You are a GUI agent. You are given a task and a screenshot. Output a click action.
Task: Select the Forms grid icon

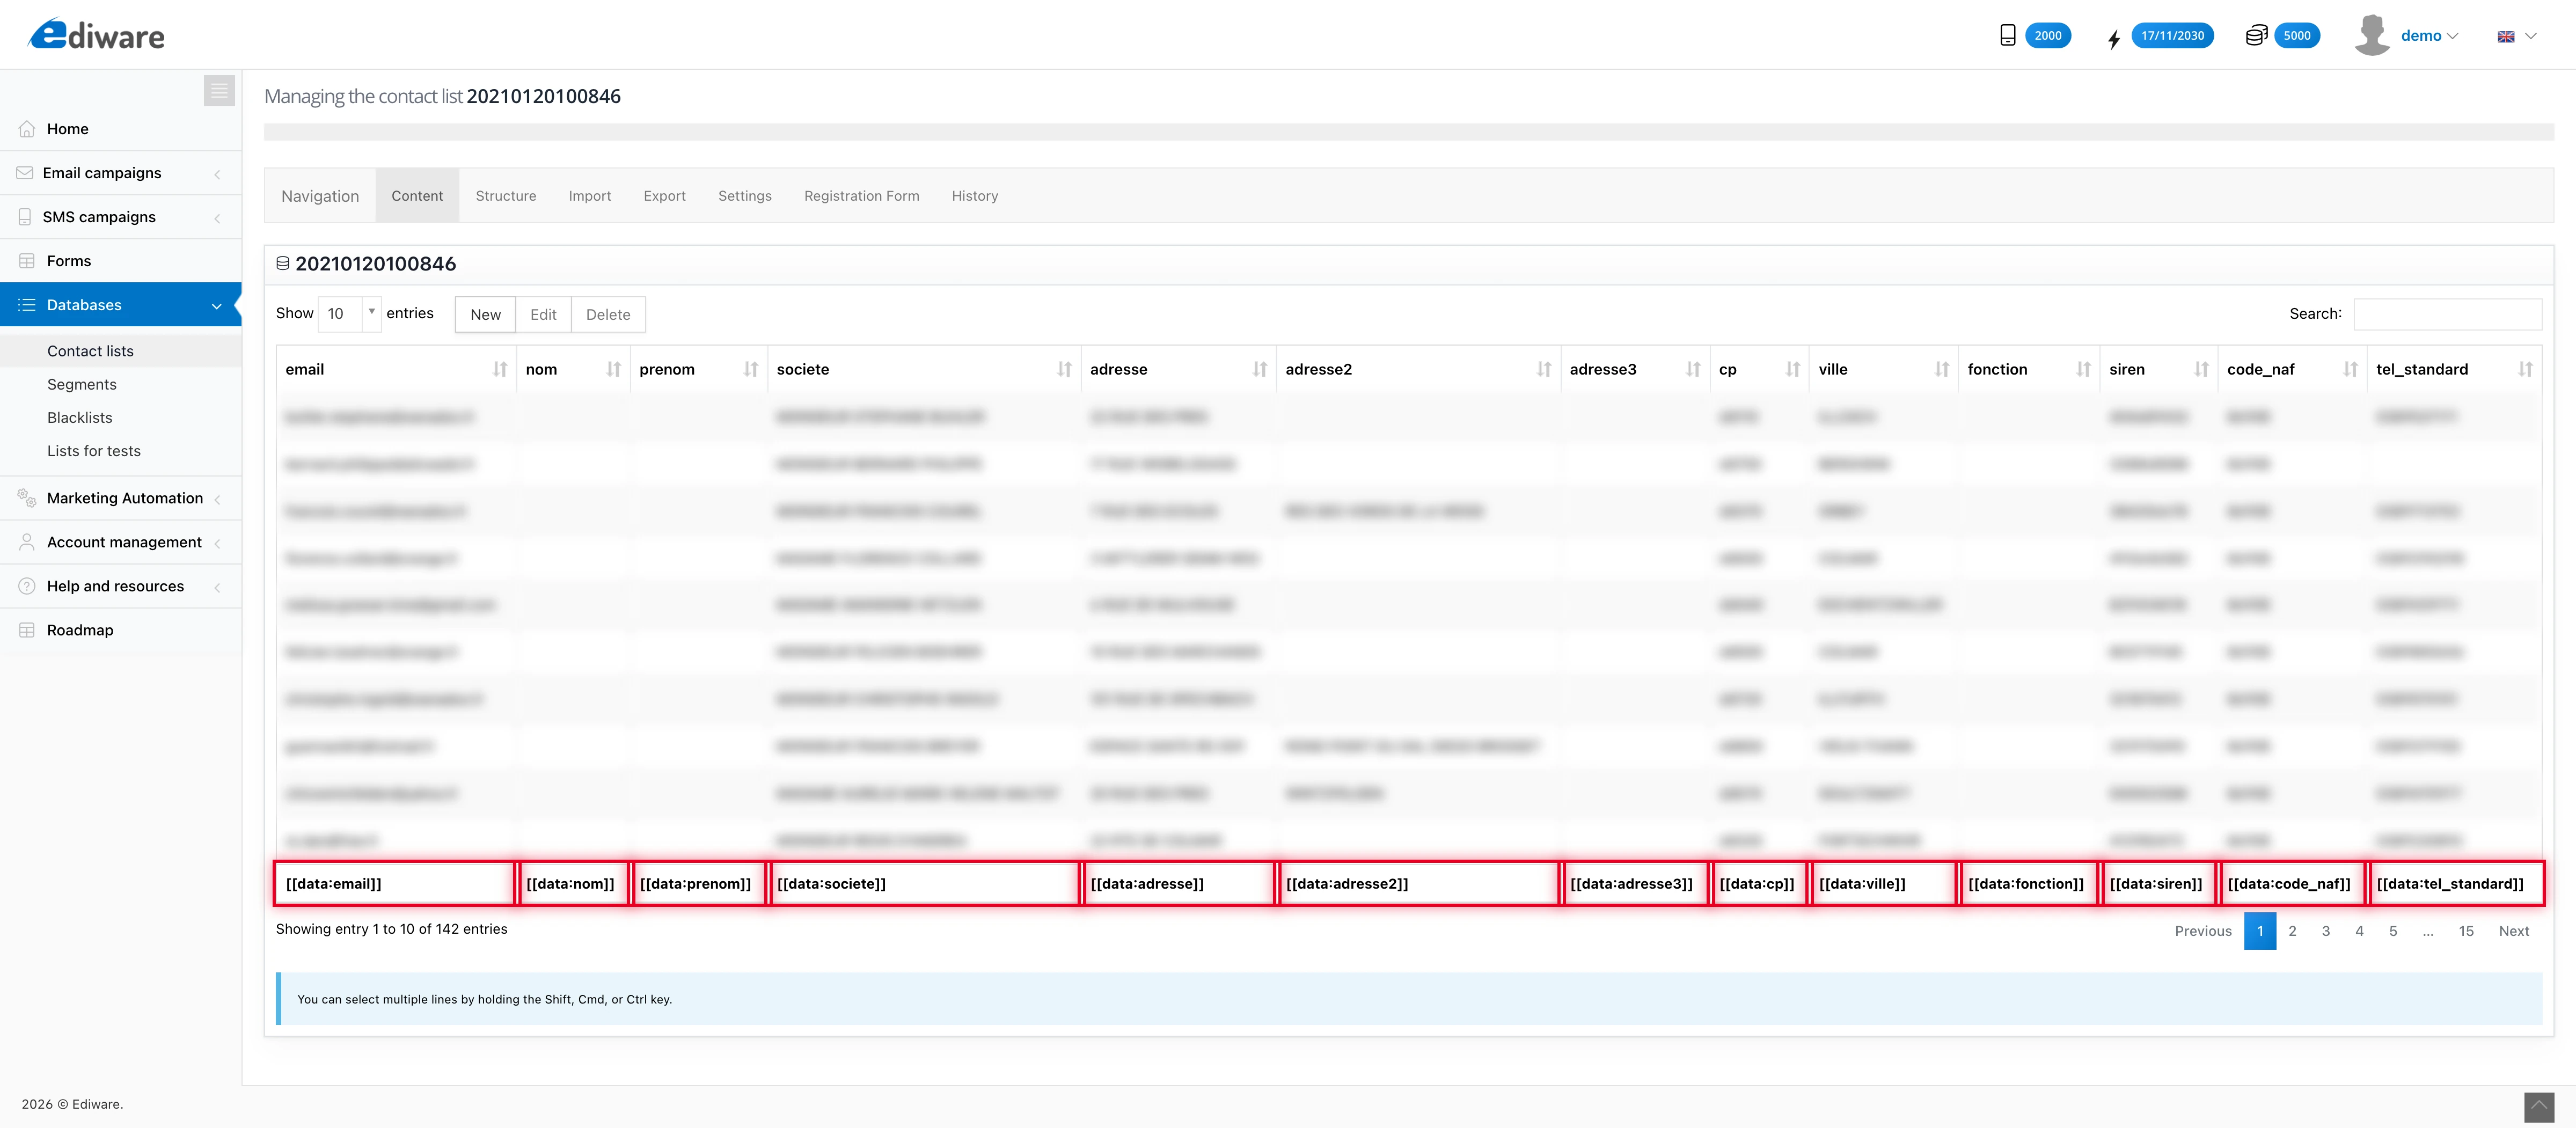(26, 260)
